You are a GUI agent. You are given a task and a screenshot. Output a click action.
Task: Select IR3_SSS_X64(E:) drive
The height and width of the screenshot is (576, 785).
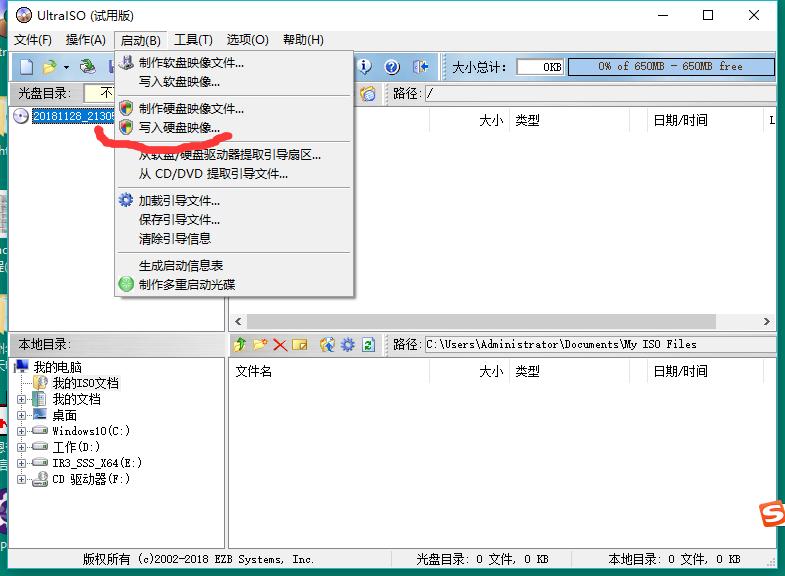click(97, 463)
